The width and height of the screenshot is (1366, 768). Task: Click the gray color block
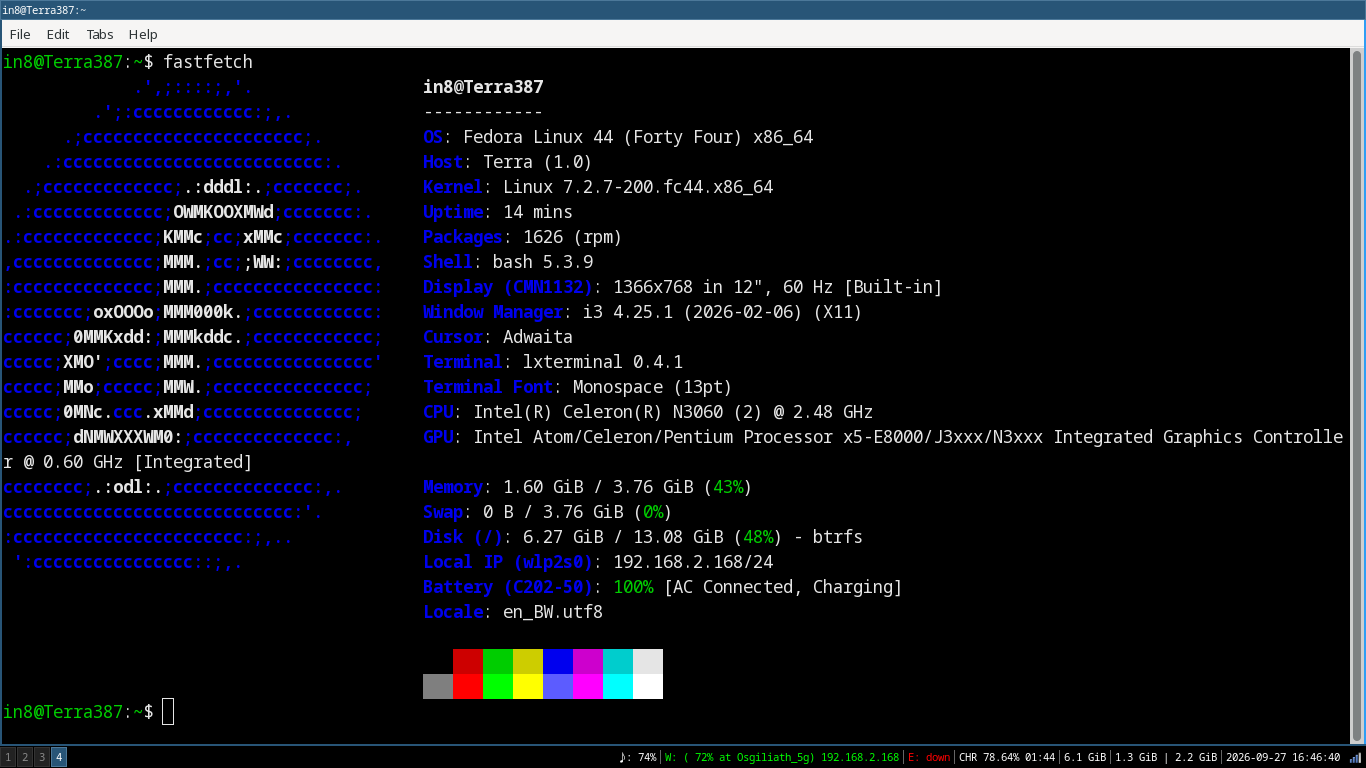point(438,686)
